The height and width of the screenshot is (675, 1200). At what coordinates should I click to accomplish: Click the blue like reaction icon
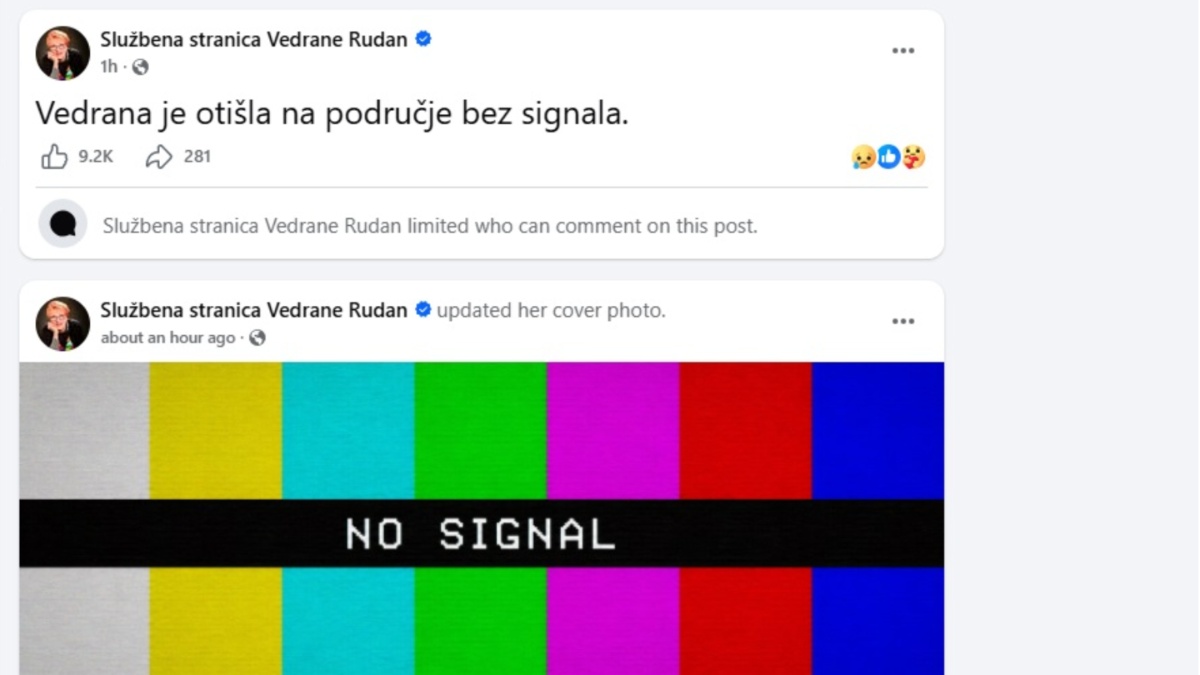(x=888, y=157)
